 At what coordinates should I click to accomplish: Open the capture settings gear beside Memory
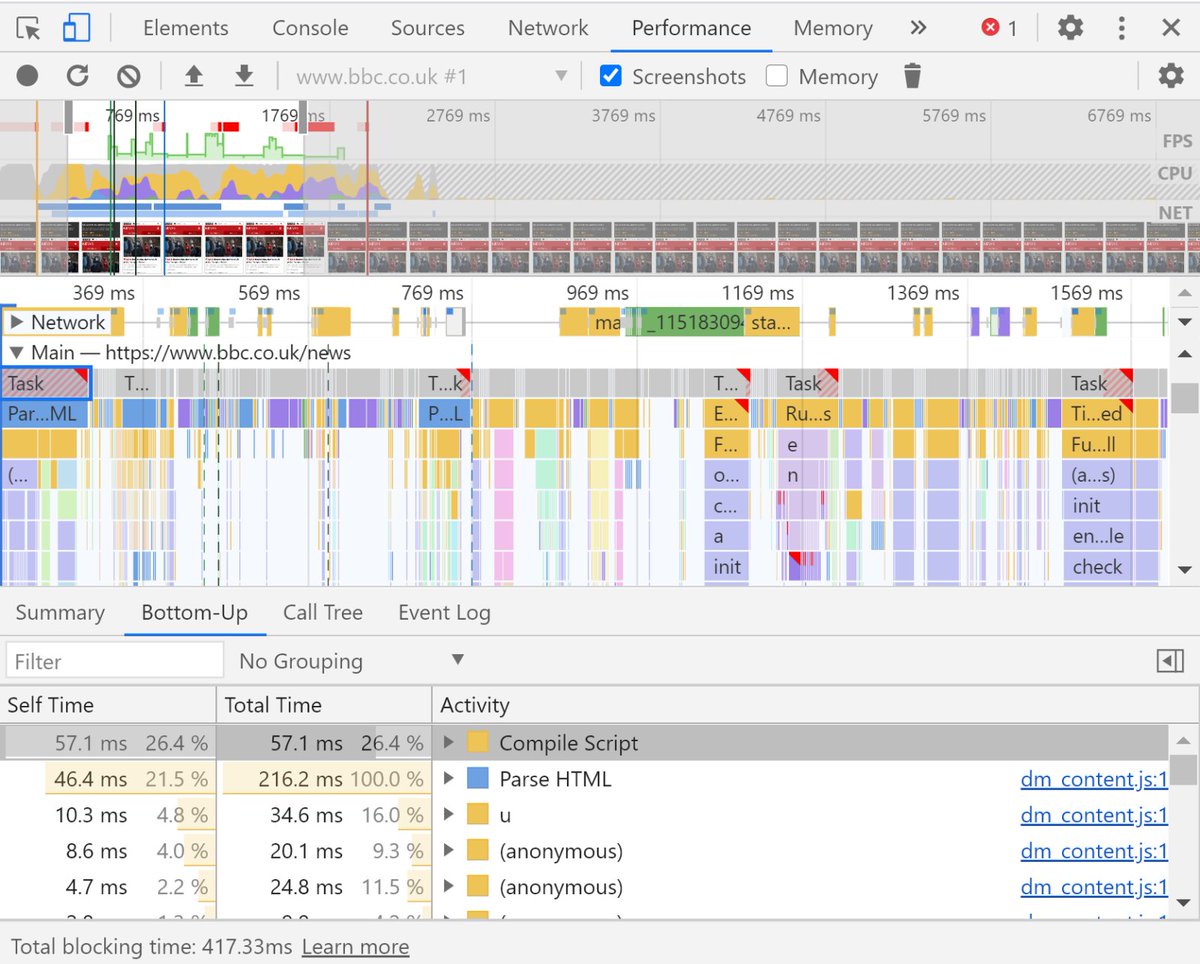click(x=1168, y=75)
